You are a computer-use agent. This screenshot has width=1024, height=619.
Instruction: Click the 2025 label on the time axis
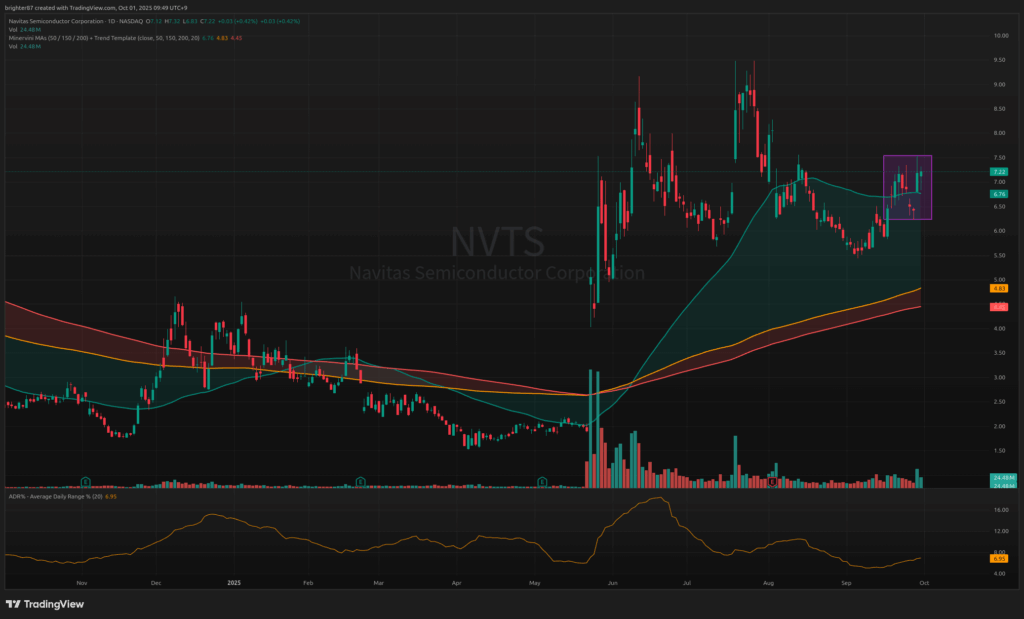234,581
